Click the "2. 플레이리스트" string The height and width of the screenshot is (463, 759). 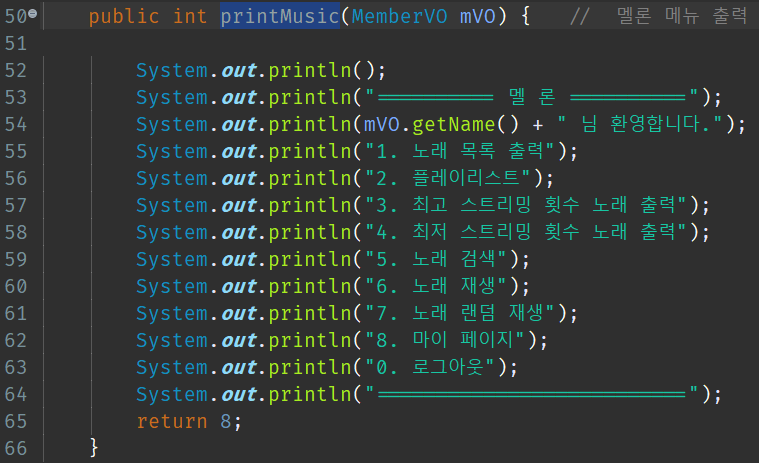448,179
